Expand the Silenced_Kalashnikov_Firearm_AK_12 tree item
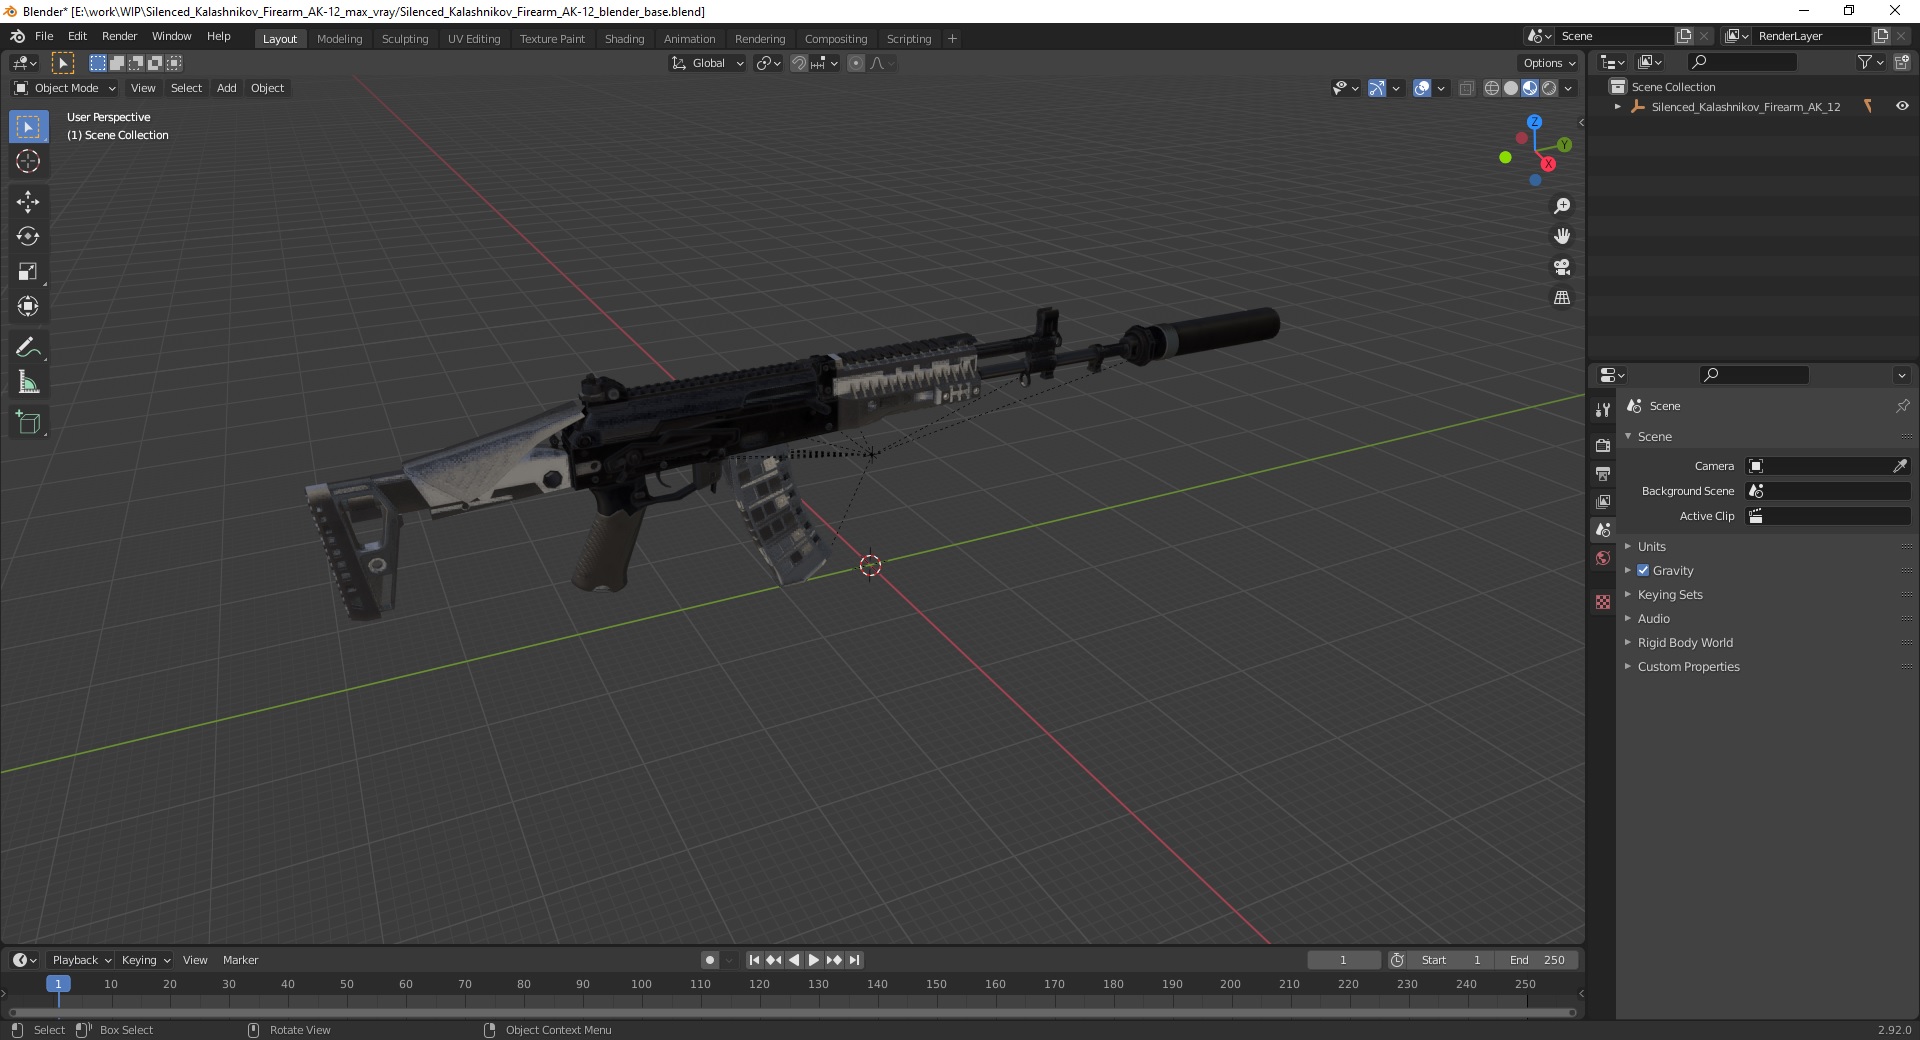 [1617, 106]
